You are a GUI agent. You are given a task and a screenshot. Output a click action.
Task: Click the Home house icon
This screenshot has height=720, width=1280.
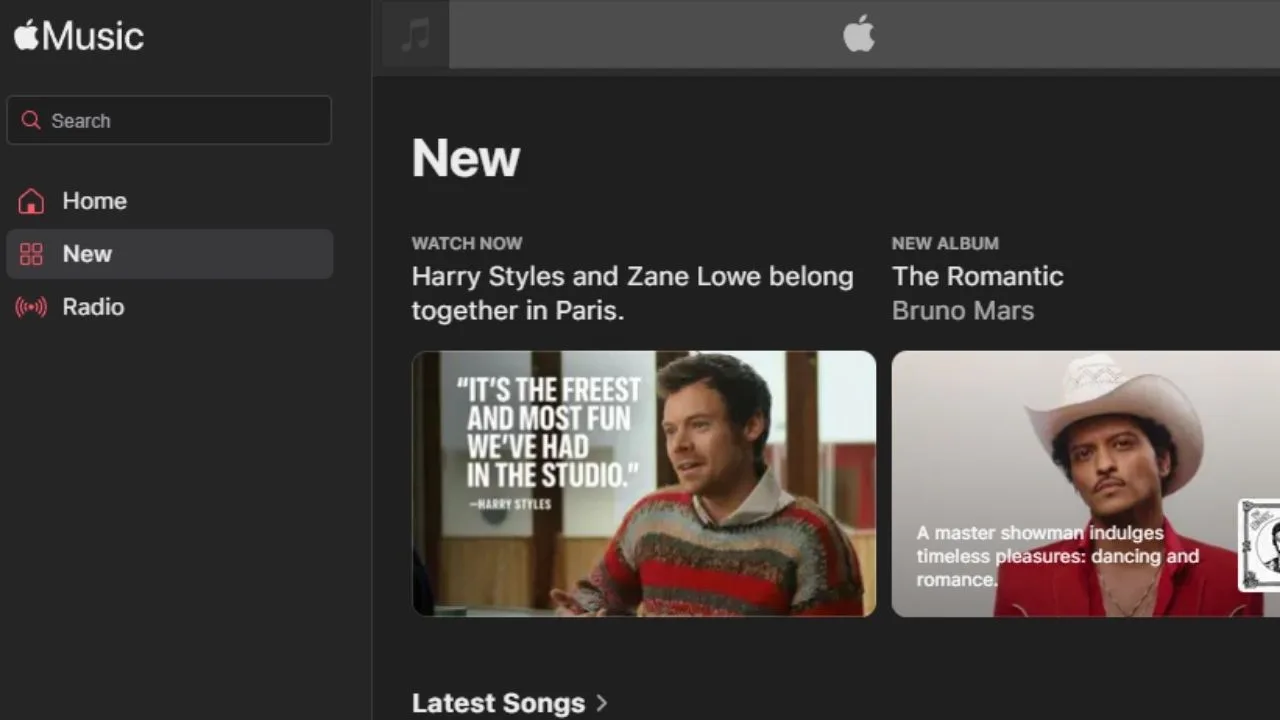31,201
